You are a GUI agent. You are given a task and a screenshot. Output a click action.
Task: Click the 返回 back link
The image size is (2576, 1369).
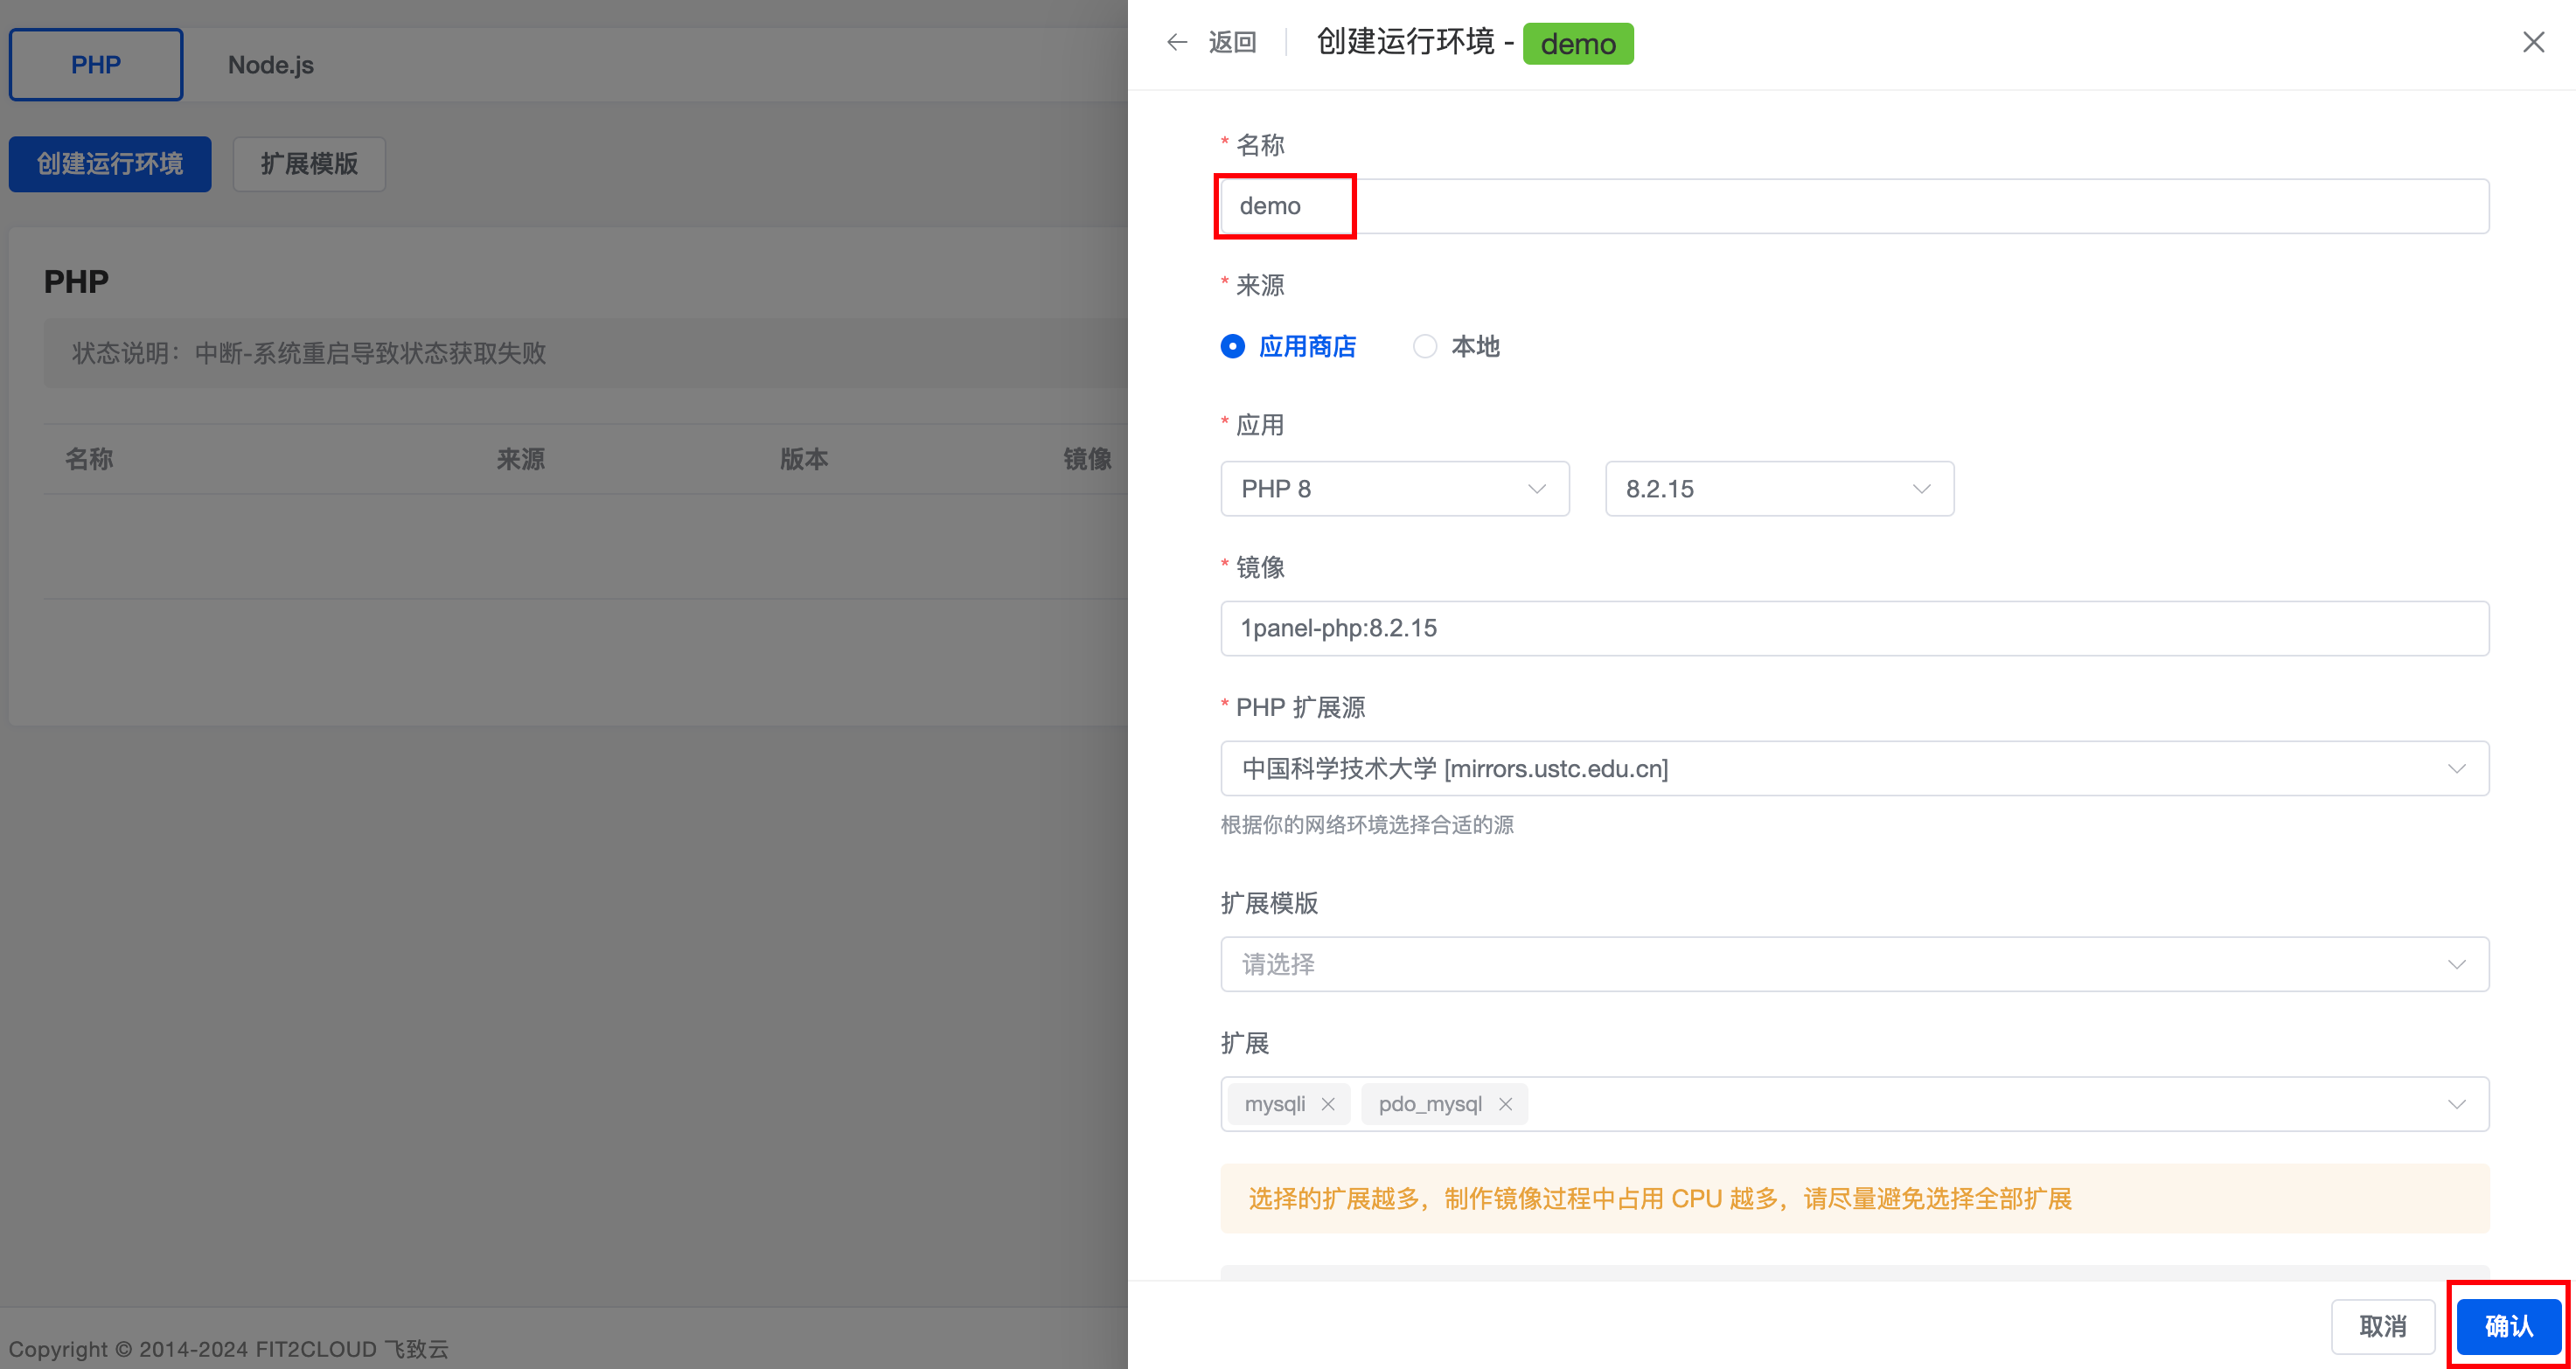pos(1232,42)
